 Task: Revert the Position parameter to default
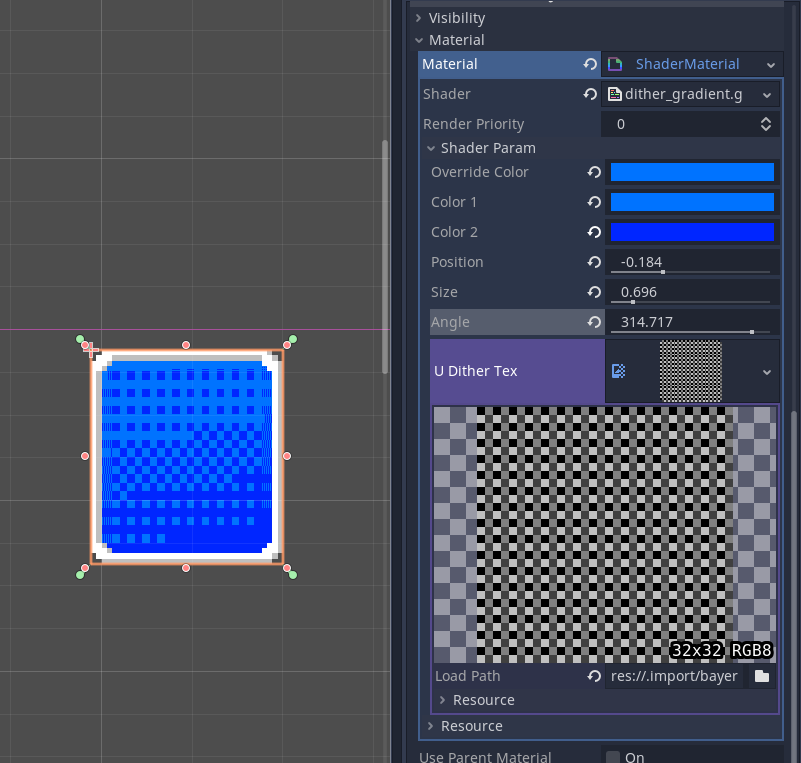(594, 262)
